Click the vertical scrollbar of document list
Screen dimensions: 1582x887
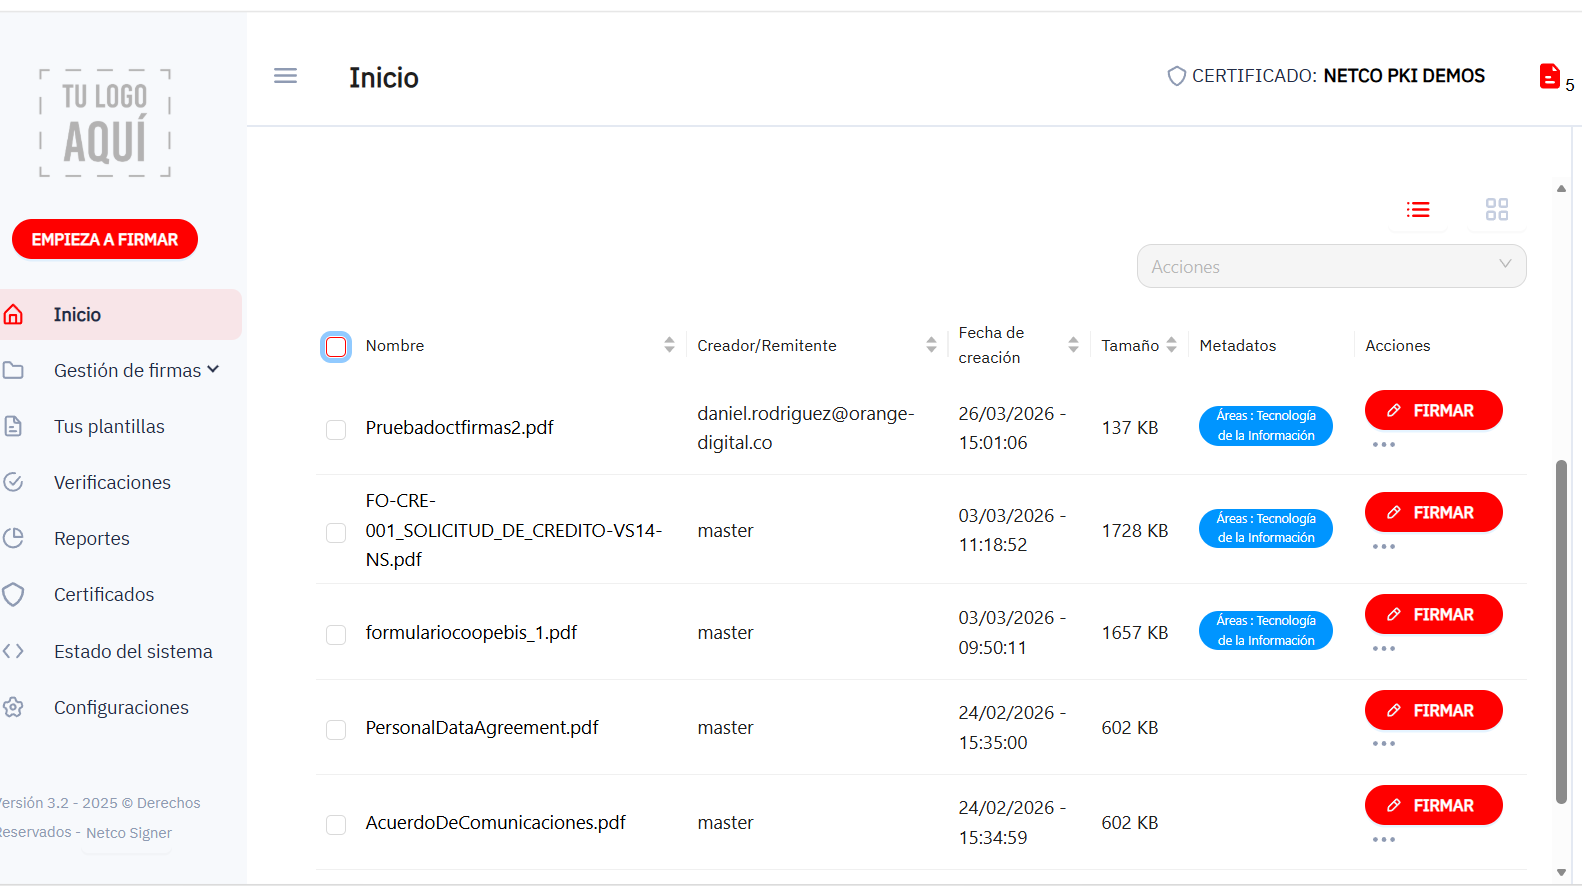click(1561, 632)
